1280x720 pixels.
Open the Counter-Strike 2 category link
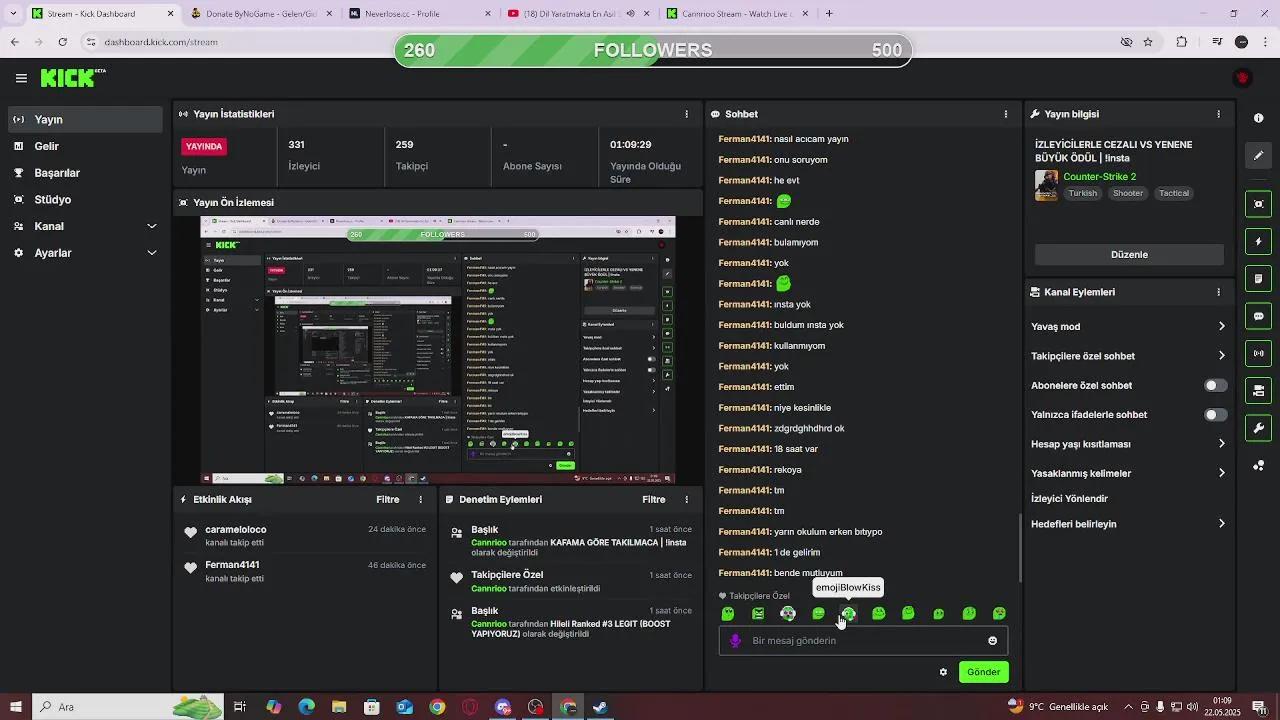pos(1099,177)
